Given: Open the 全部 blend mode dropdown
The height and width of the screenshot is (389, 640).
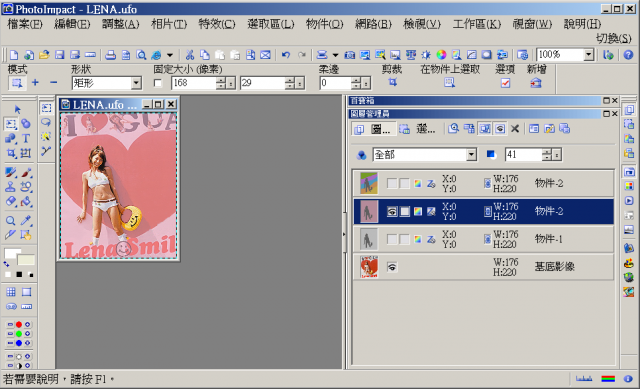Looking at the screenshot, I should tap(471, 155).
